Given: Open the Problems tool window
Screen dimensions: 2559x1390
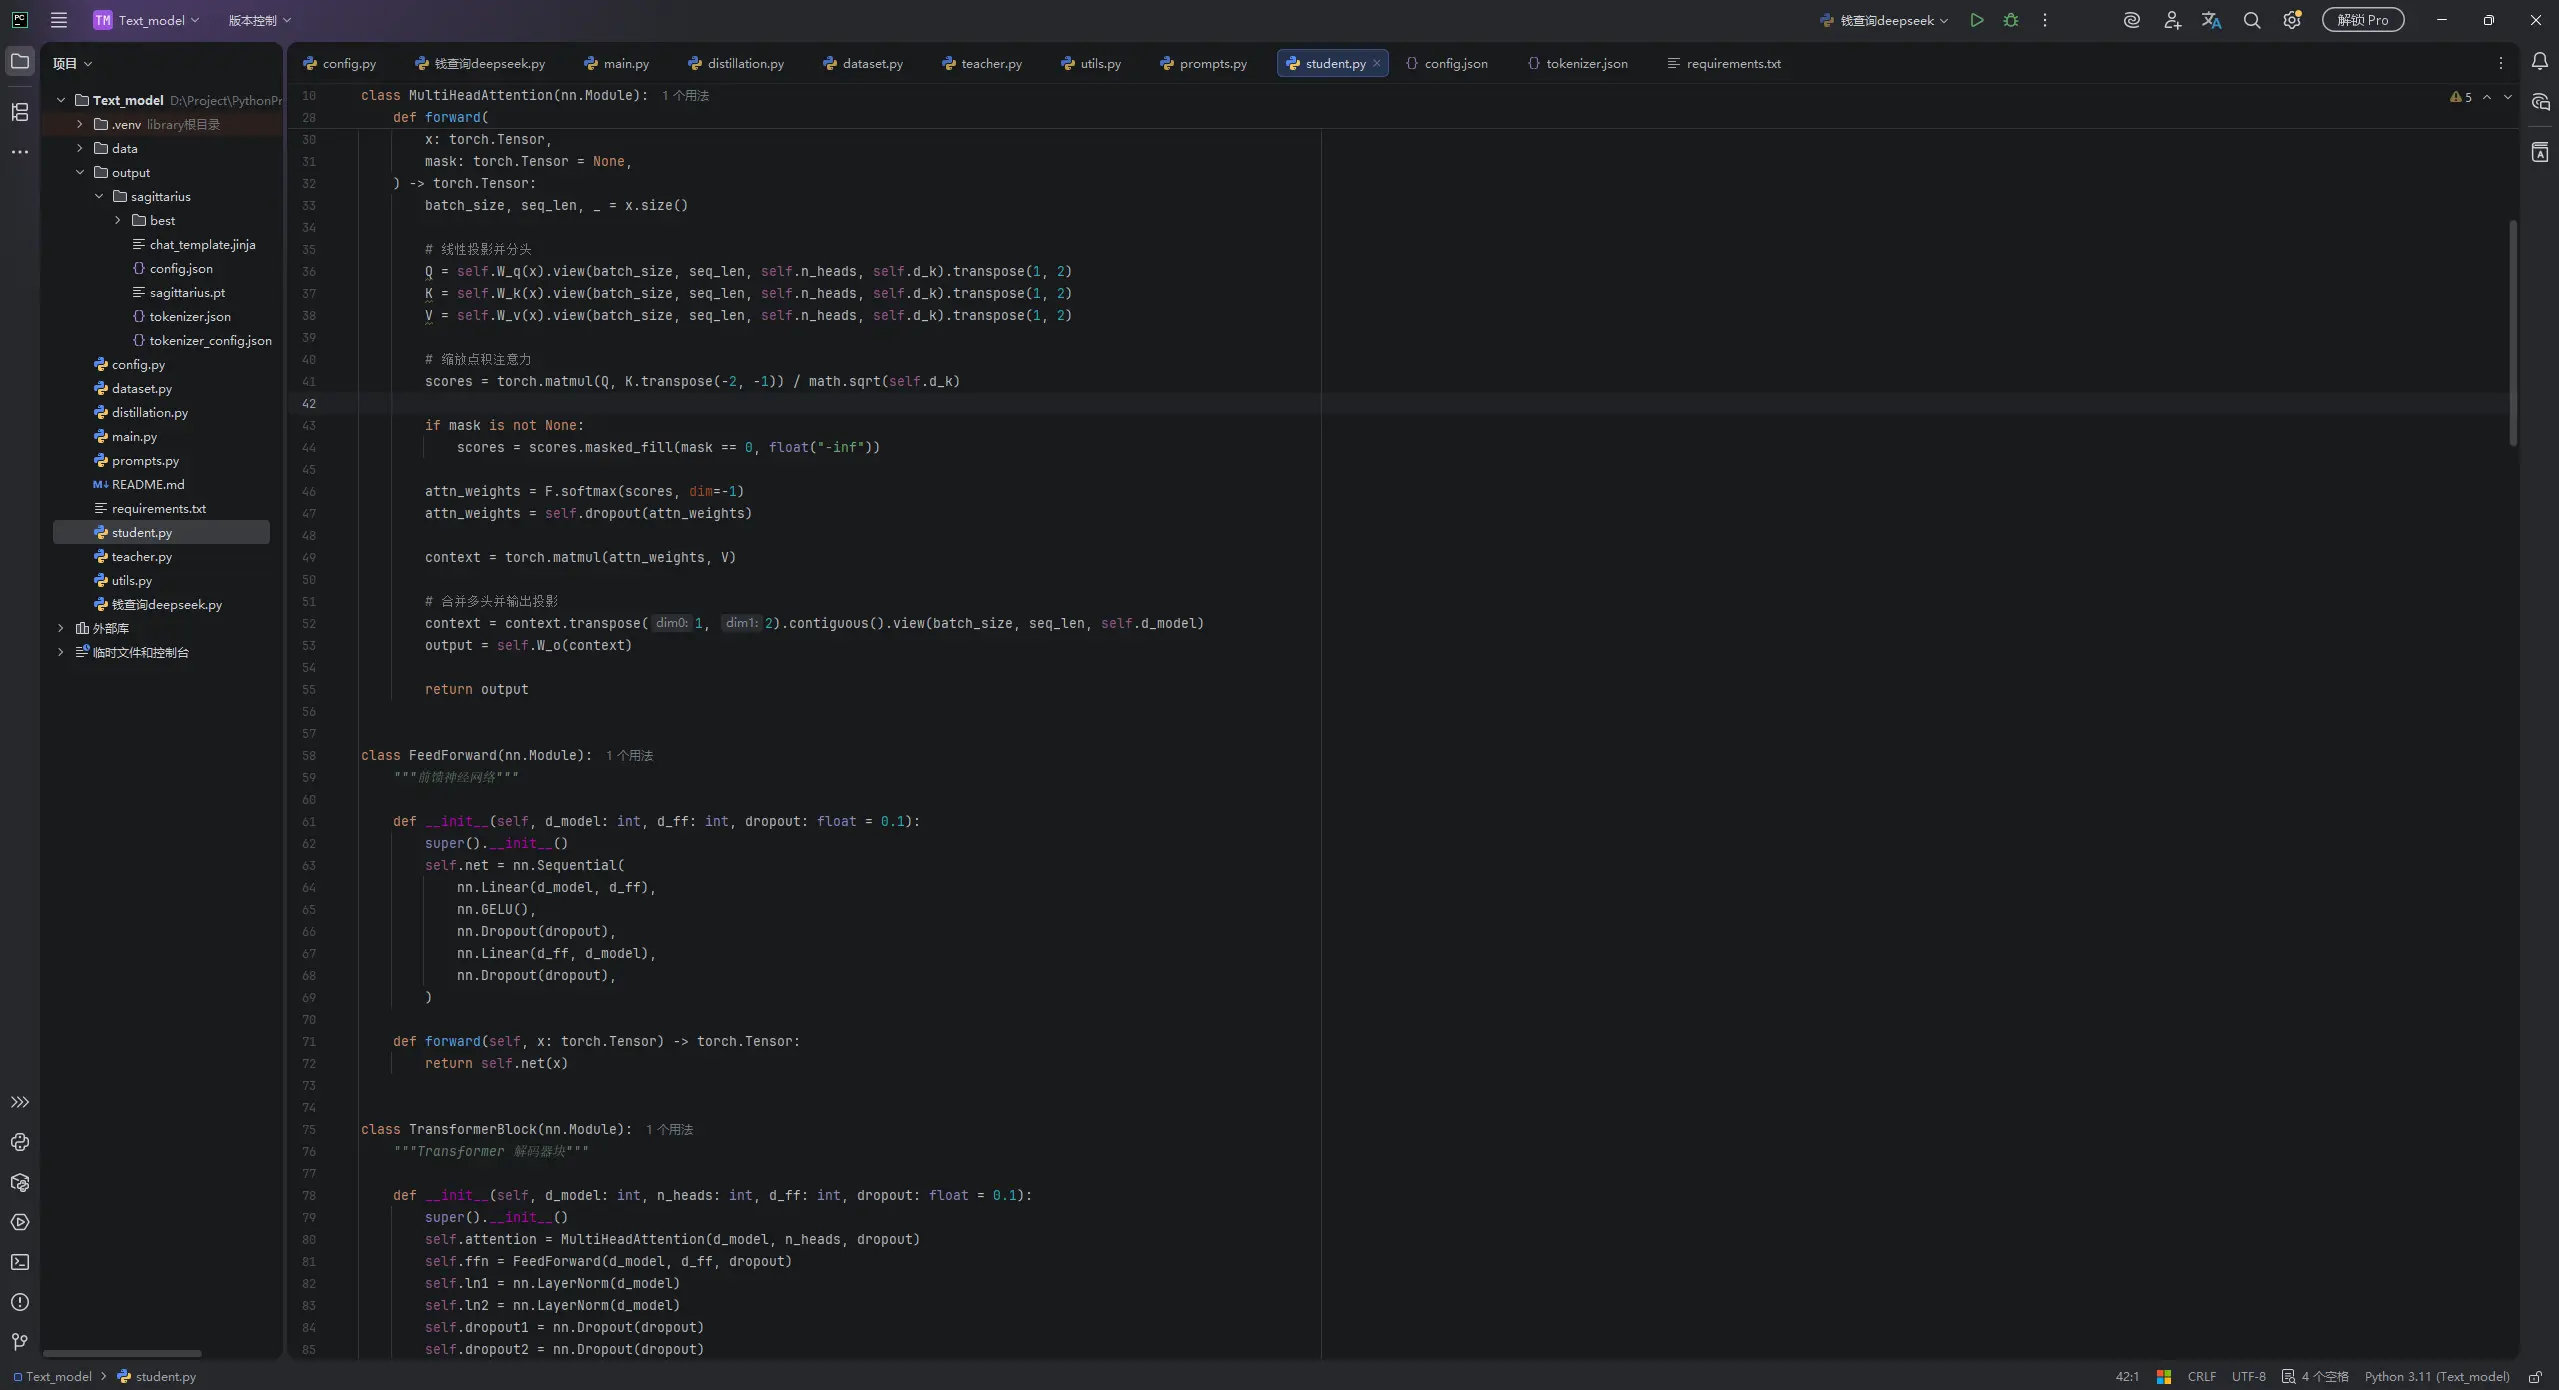Looking at the screenshot, I should click(20, 1302).
